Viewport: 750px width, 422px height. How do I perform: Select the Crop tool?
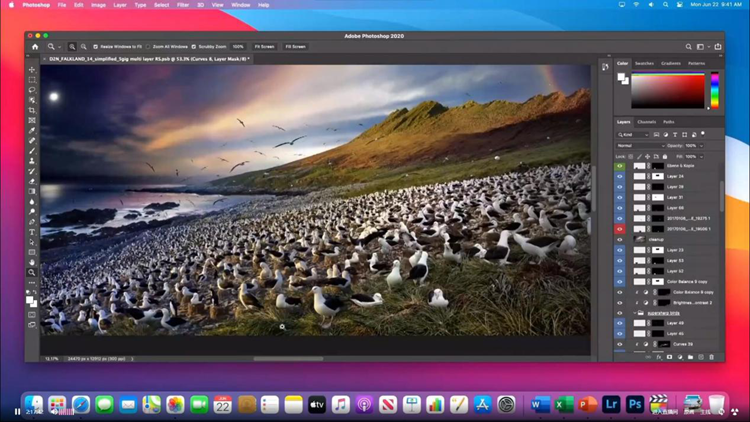32,110
